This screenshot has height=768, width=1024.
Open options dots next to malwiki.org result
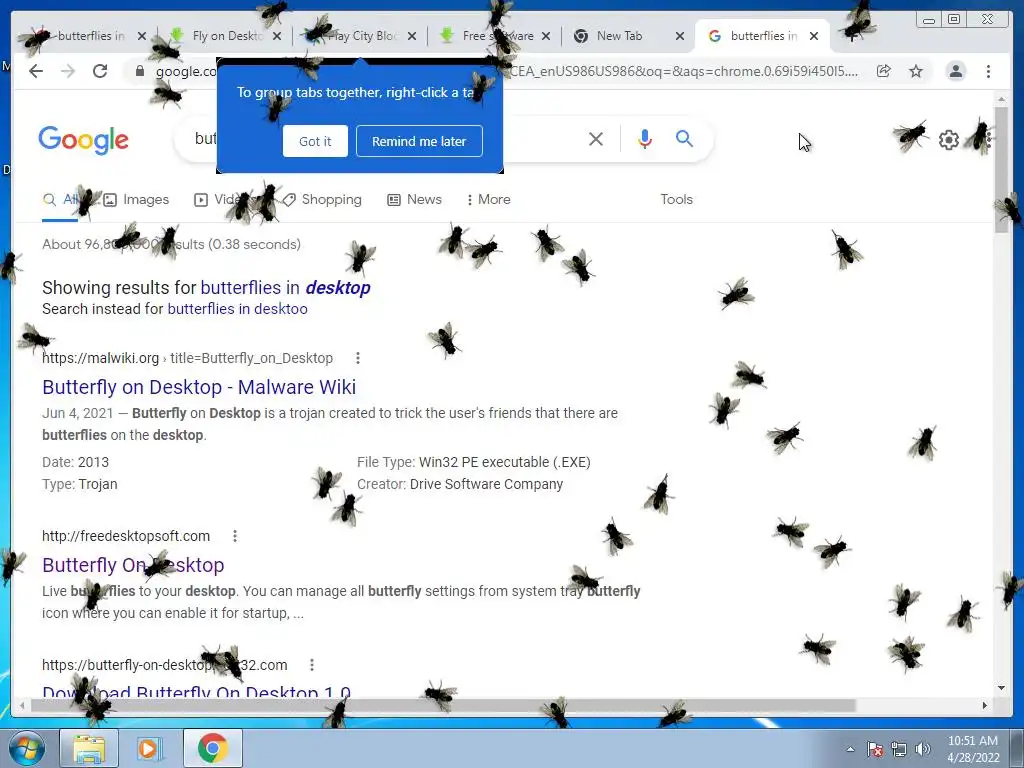coord(357,358)
